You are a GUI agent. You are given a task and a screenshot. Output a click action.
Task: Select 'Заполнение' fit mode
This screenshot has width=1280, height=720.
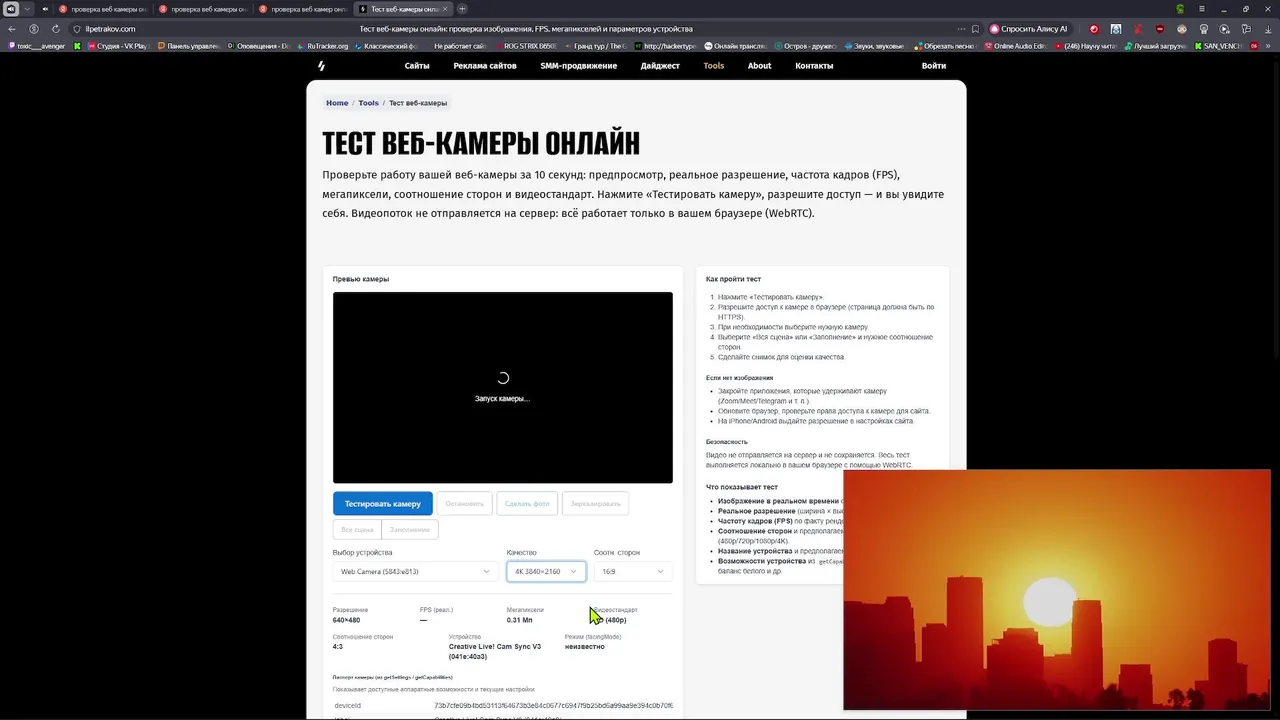point(410,530)
